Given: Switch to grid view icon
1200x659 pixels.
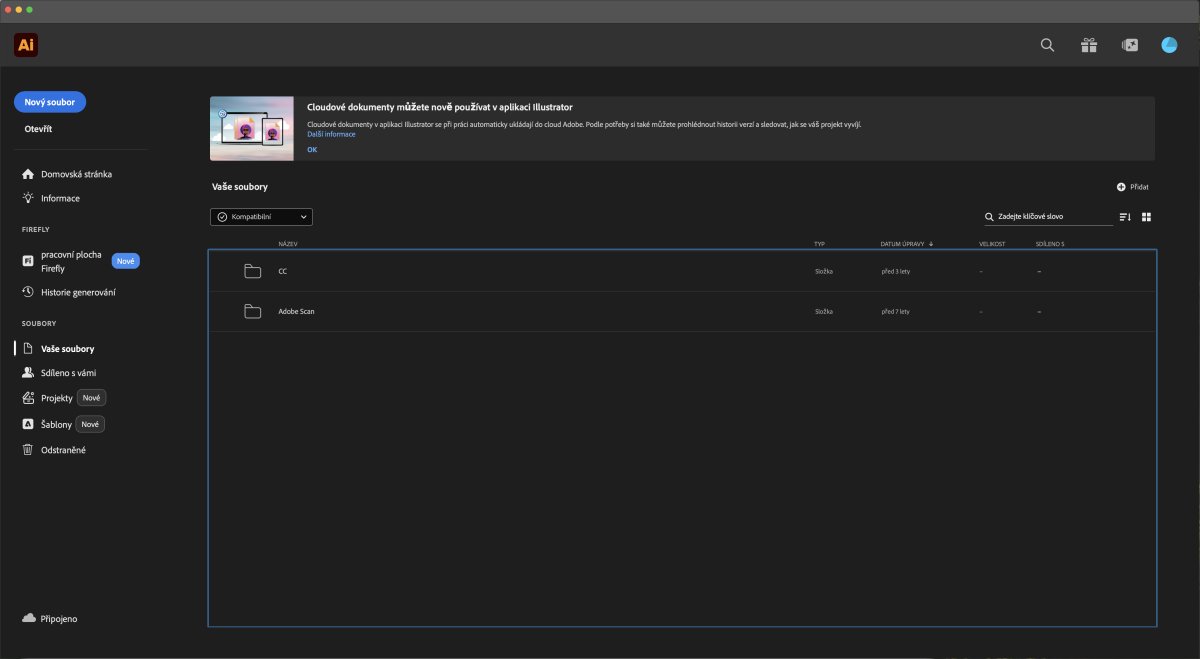Looking at the screenshot, I should tap(1147, 217).
